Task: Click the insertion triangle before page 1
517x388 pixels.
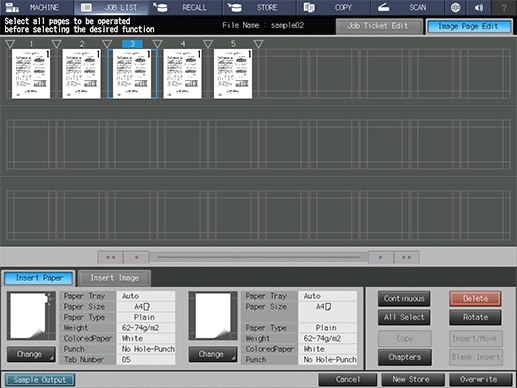Action: tap(10, 44)
